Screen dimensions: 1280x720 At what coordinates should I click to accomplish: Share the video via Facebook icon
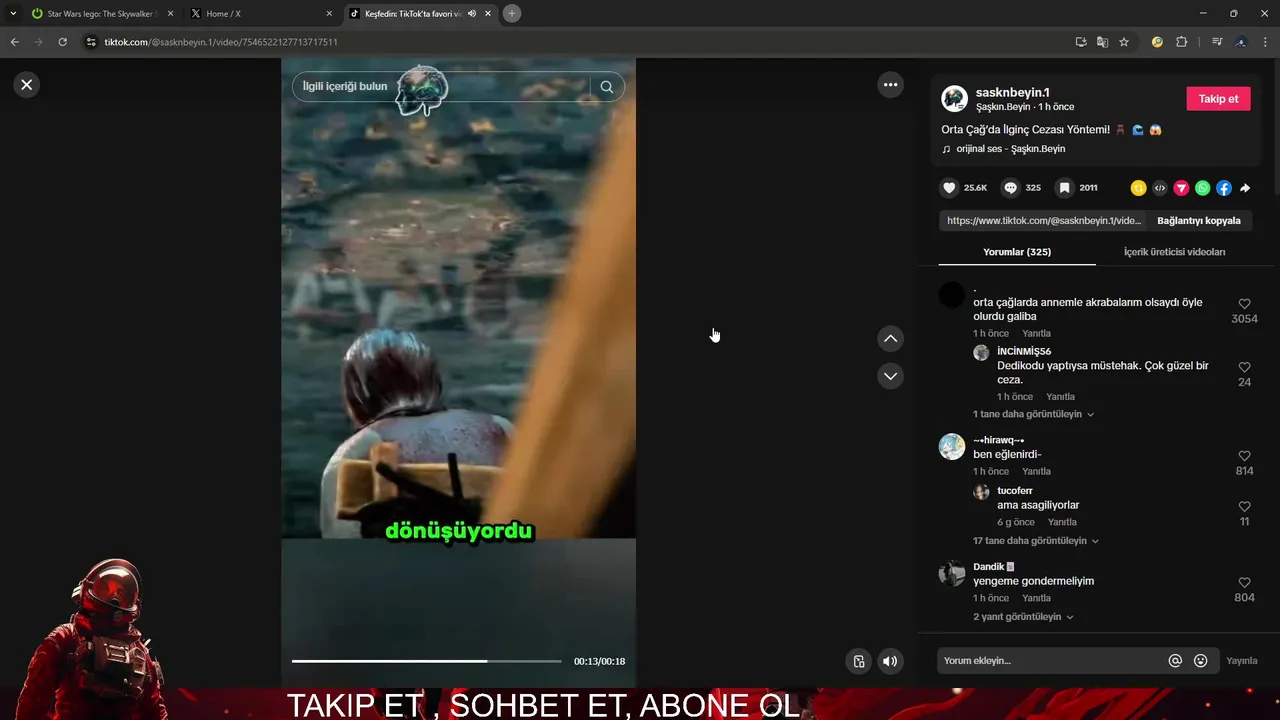[x=1224, y=188]
